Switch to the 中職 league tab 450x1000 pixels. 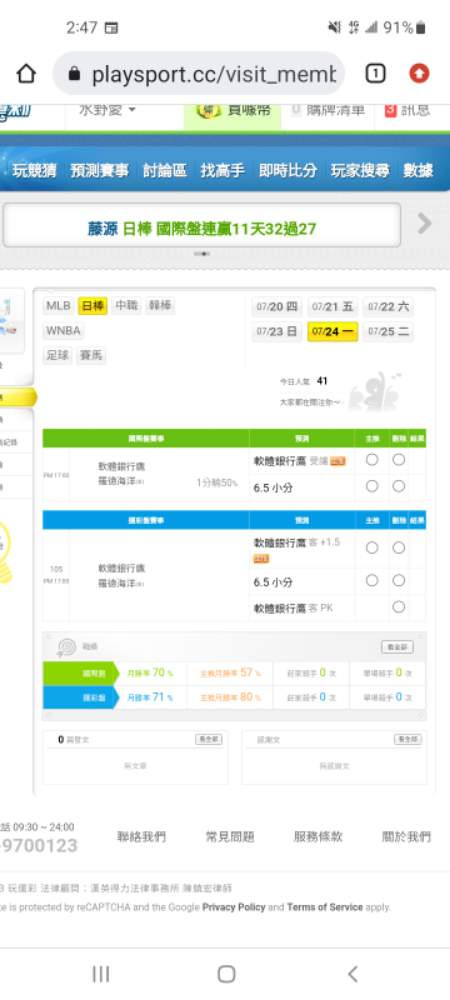pyautogui.click(x=126, y=306)
